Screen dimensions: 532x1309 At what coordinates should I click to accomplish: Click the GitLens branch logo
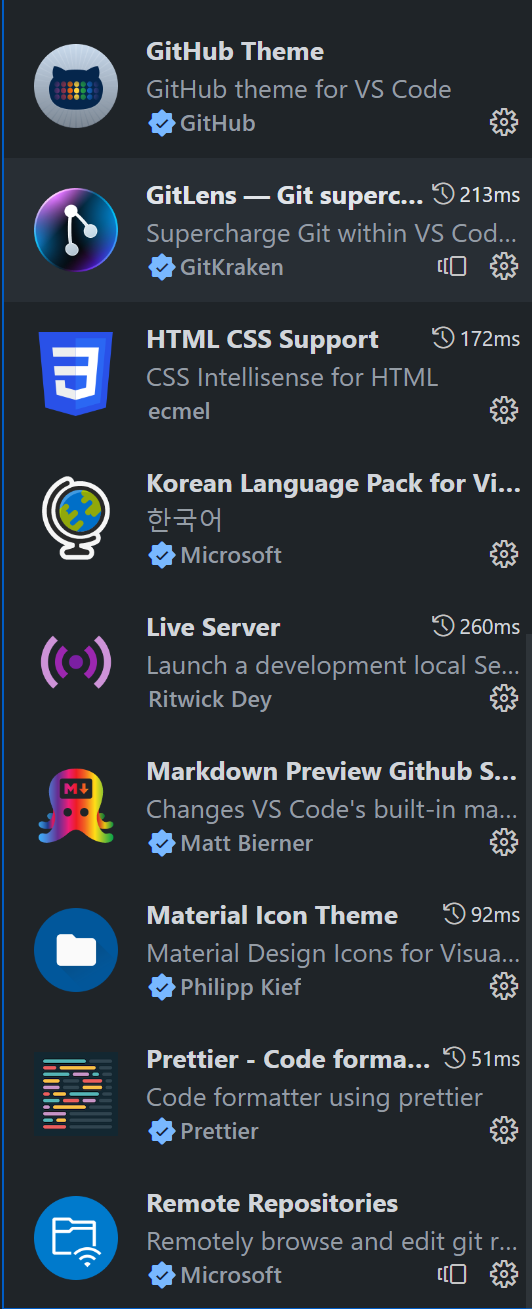[x=76, y=230]
